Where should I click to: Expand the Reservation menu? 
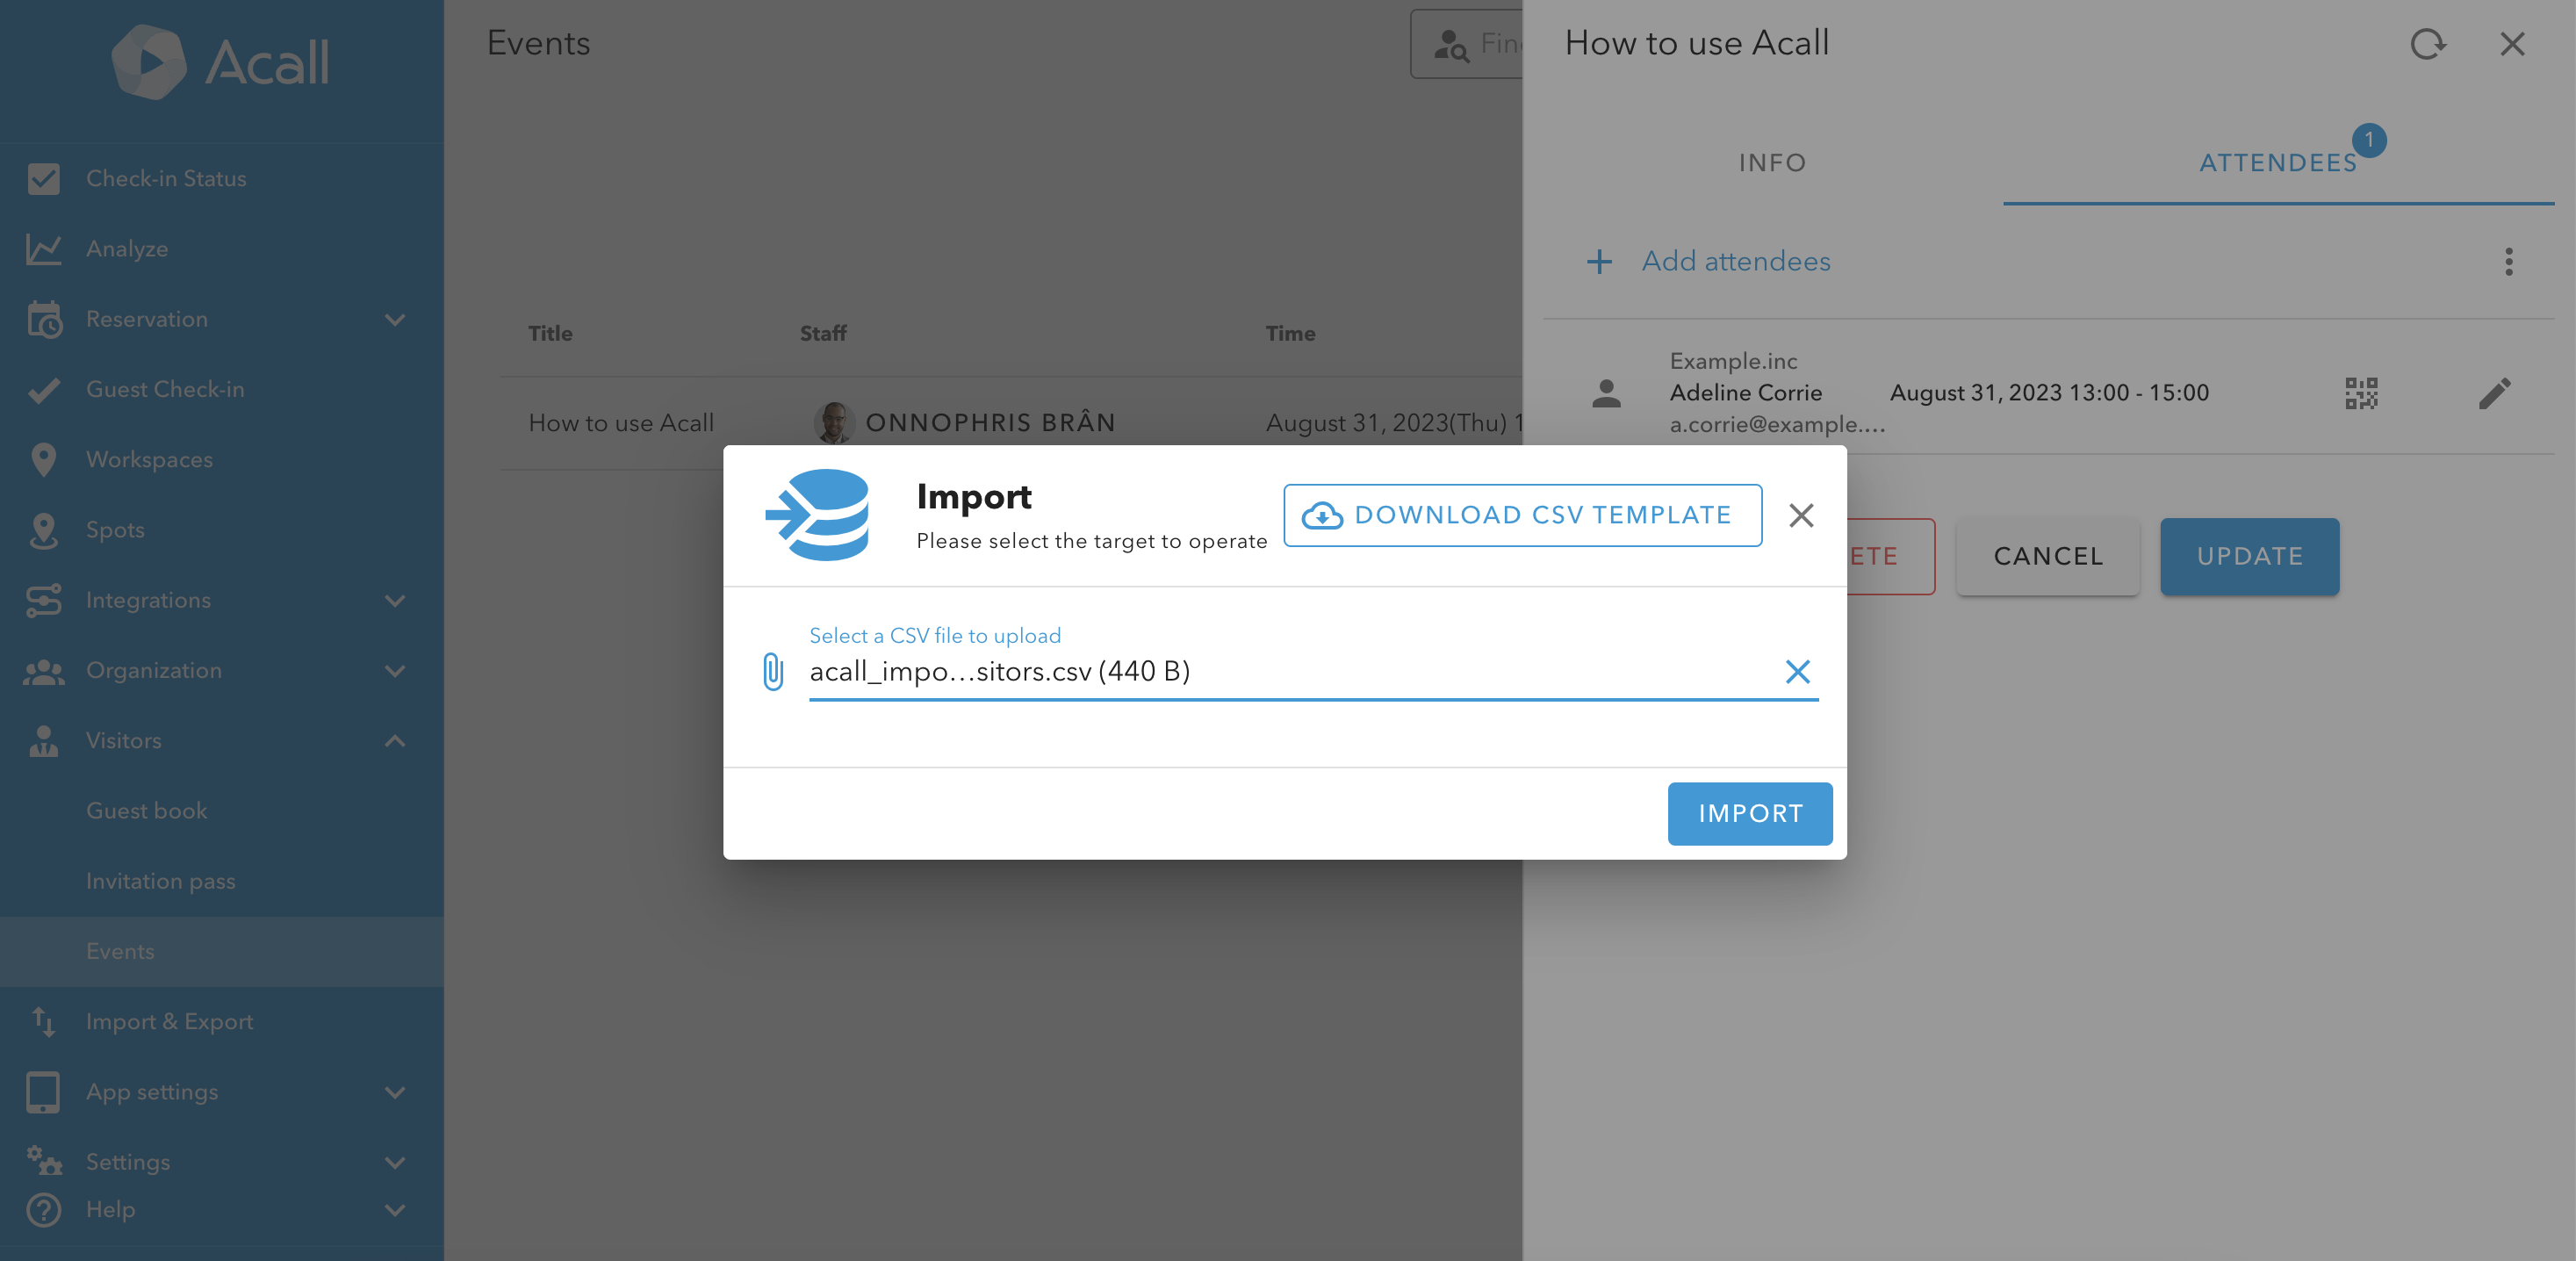[395, 320]
